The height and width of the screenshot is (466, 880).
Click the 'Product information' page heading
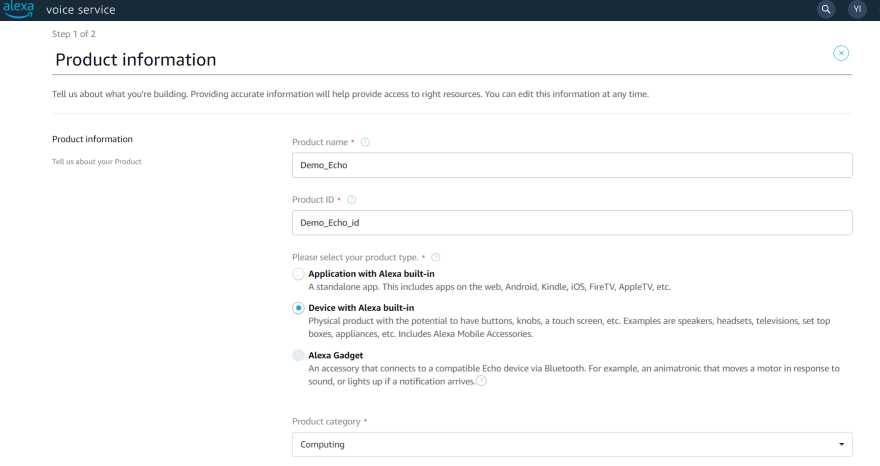136,60
